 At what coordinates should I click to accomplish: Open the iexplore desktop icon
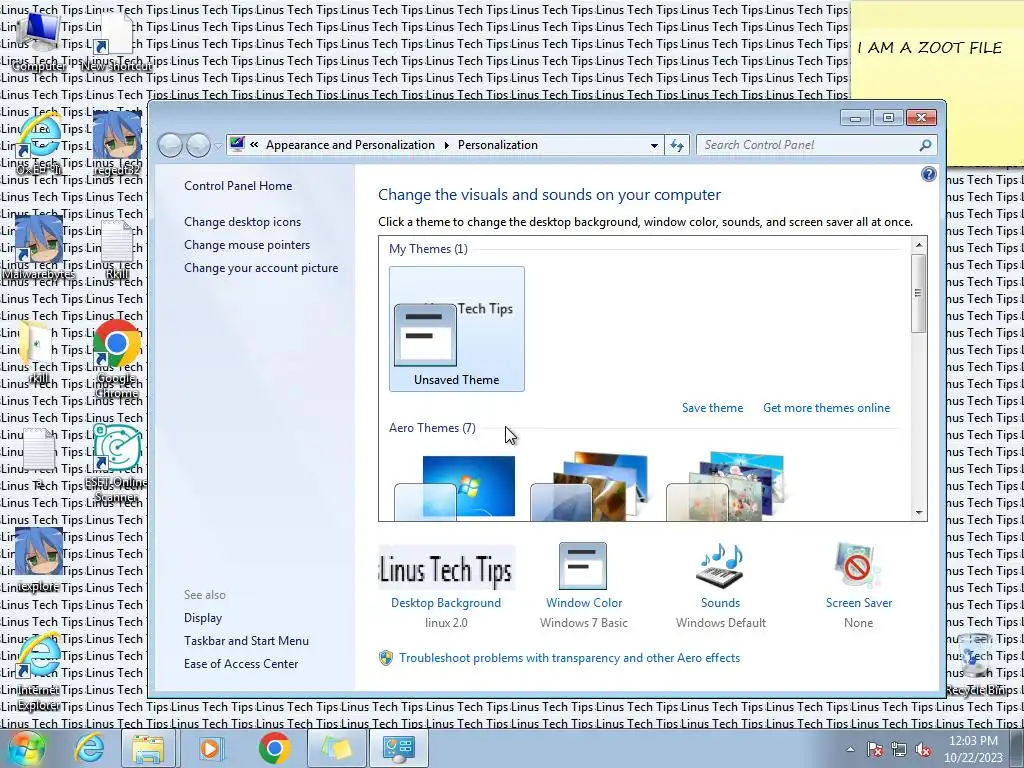click(x=39, y=559)
